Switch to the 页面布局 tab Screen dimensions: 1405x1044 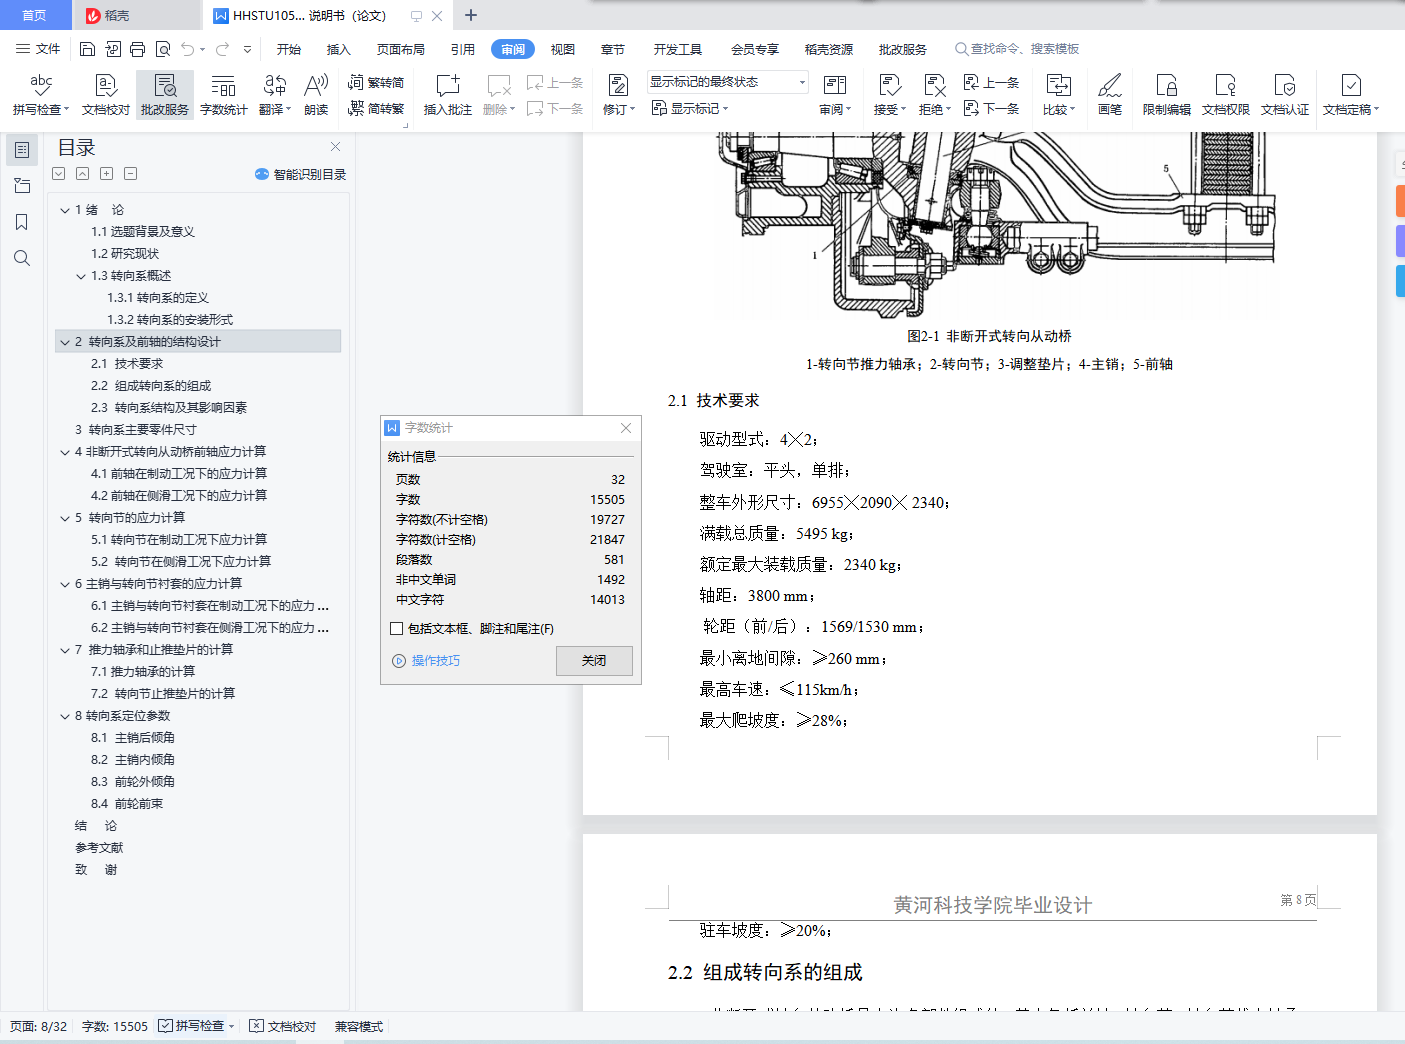tap(401, 49)
